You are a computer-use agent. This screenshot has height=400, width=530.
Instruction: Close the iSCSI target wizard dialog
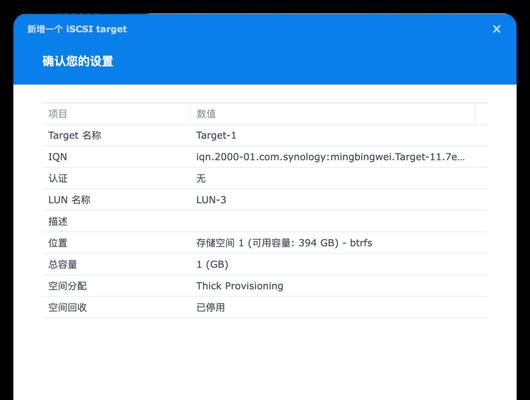496,29
